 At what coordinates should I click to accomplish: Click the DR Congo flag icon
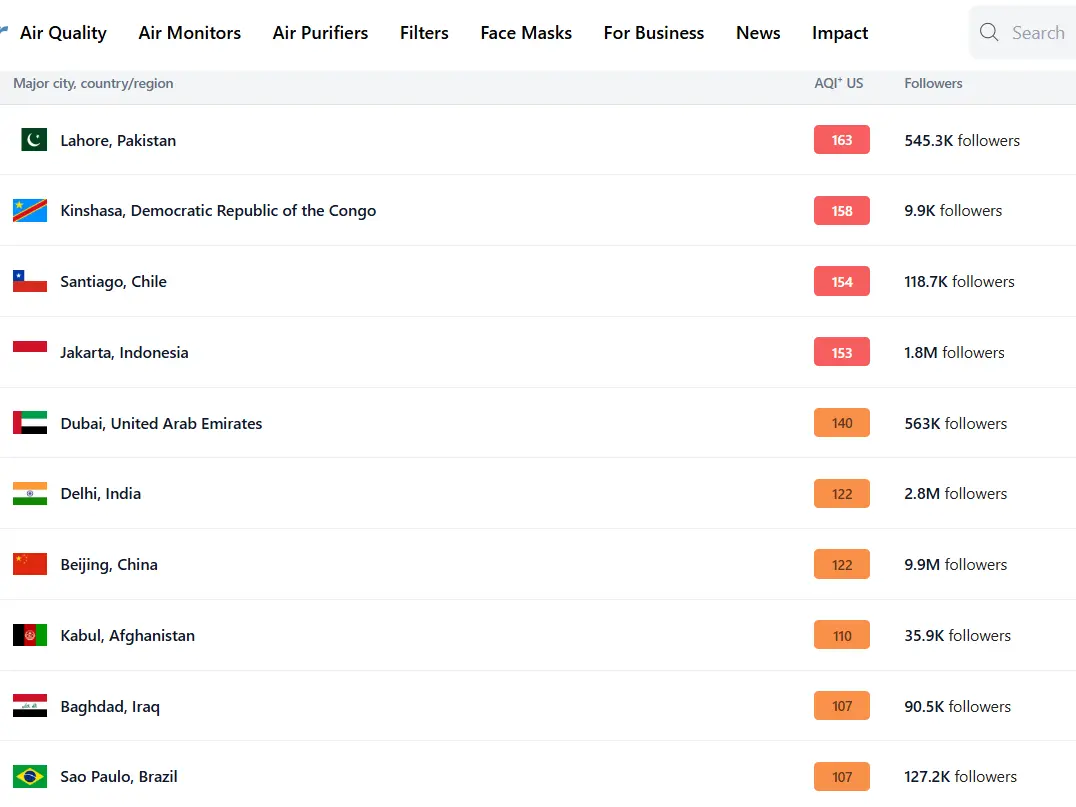(30, 210)
